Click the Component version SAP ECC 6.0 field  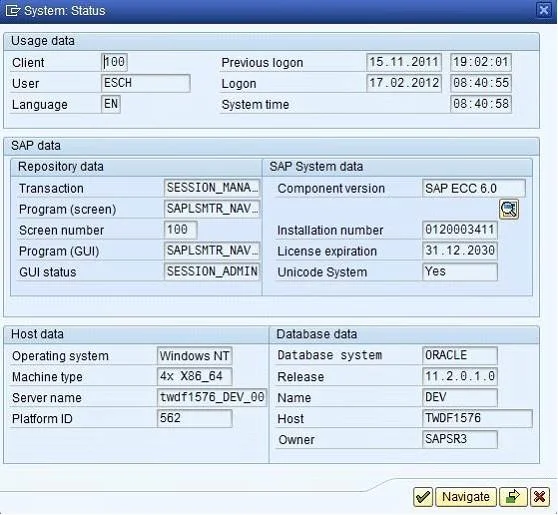click(474, 188)
